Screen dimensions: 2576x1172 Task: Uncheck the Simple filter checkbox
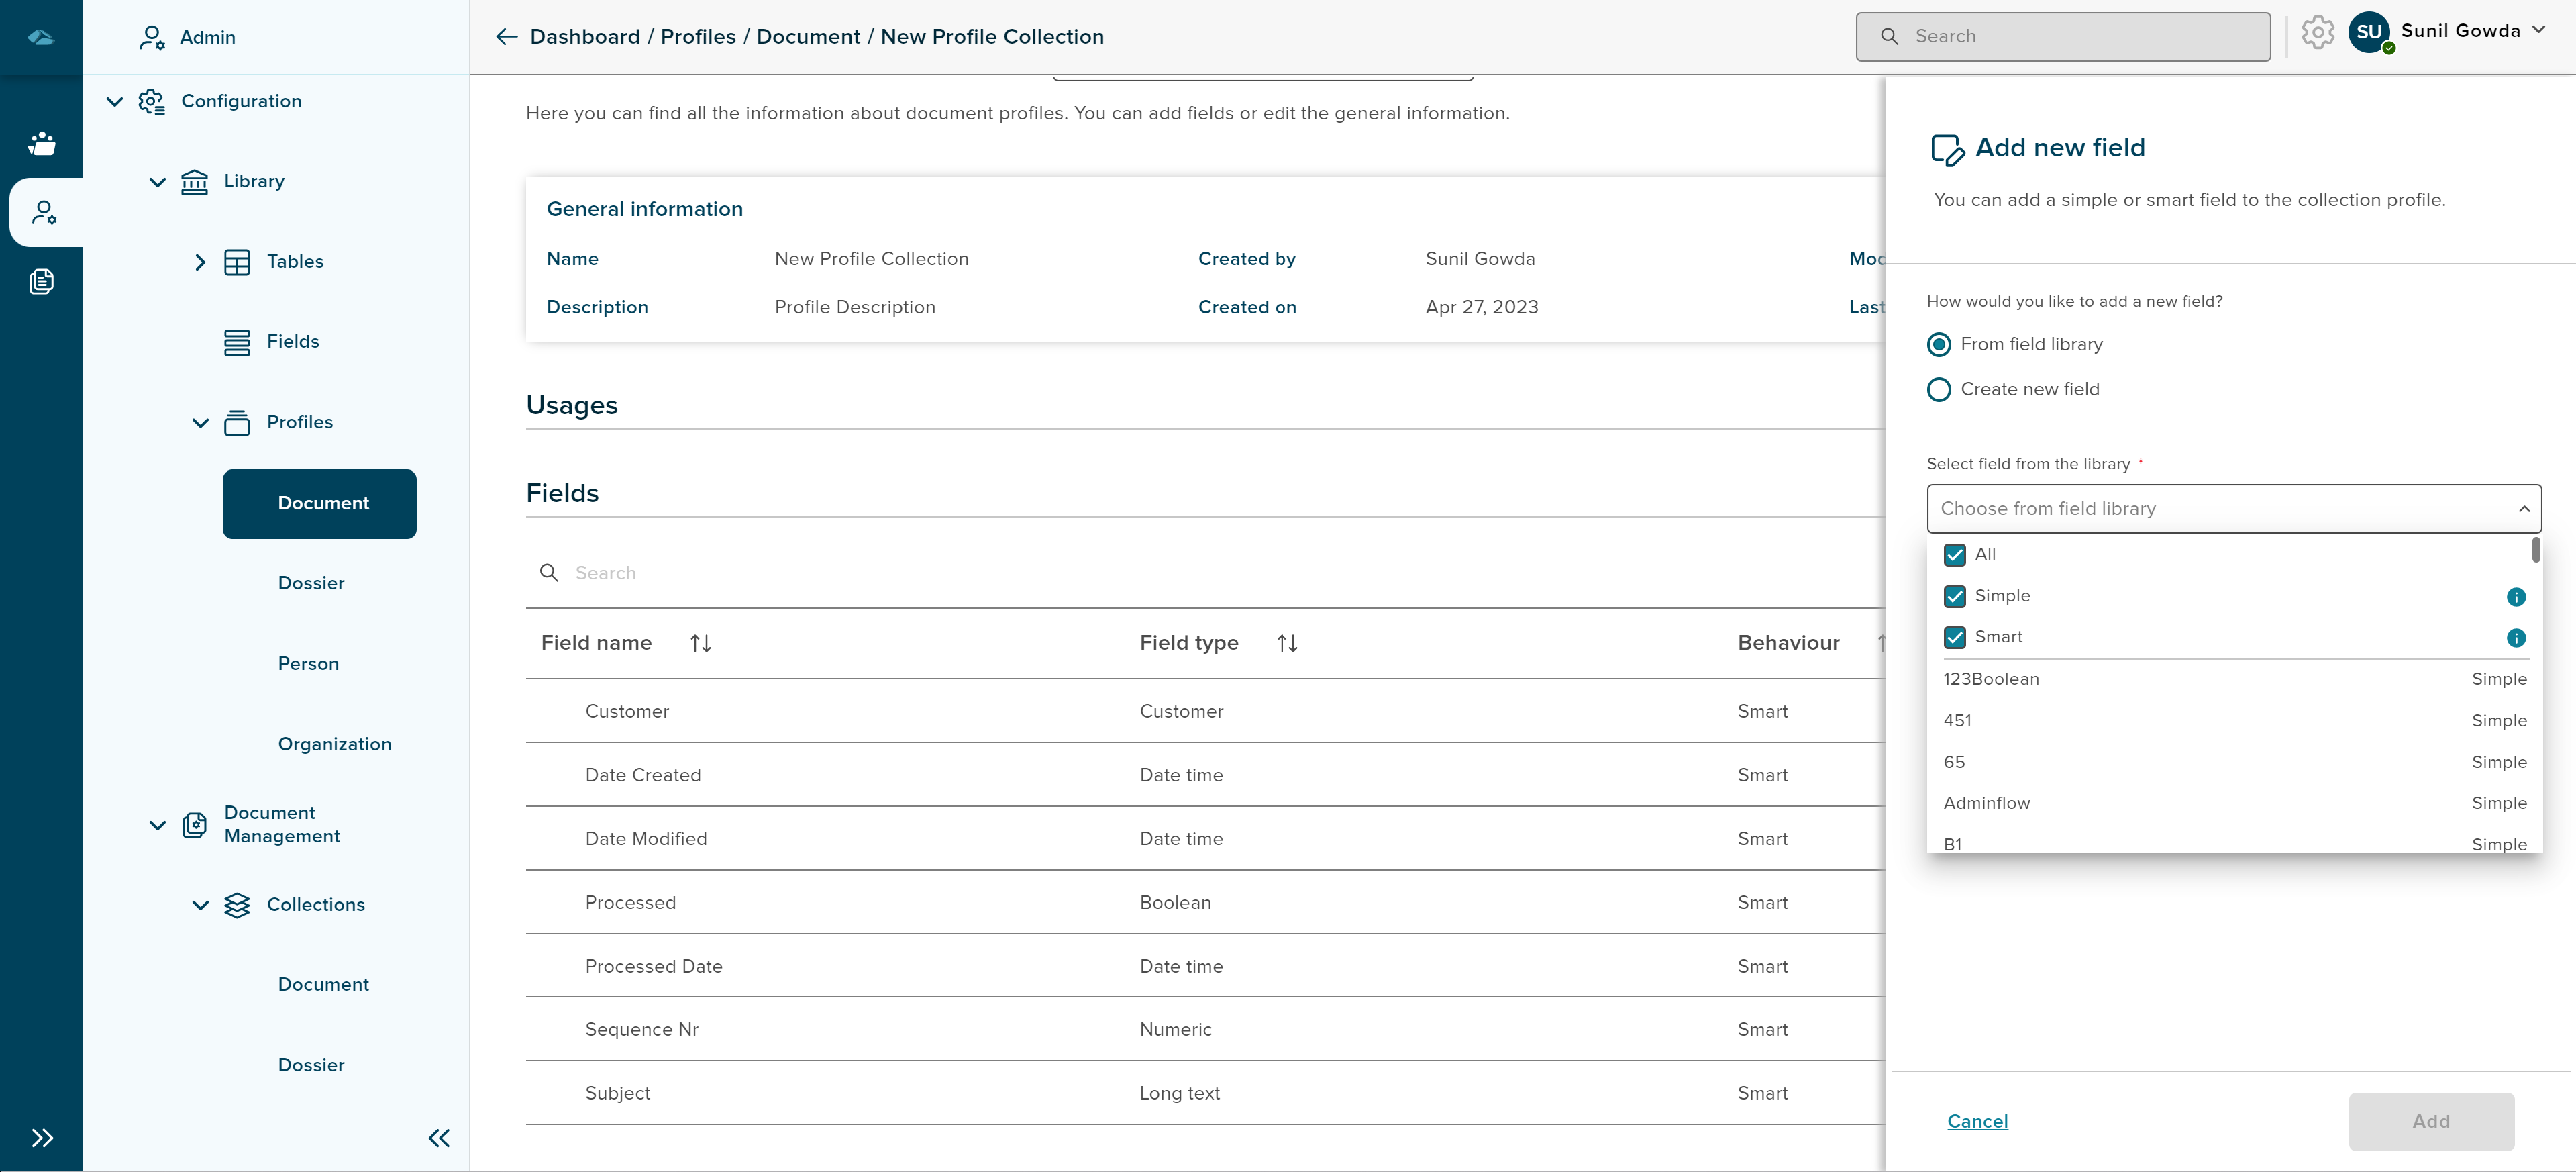click(x=1954, y=597)
